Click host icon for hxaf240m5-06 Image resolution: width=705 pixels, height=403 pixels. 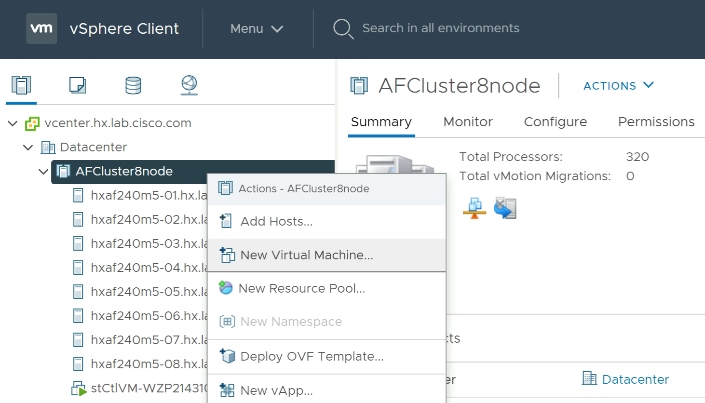click(78, 316)
